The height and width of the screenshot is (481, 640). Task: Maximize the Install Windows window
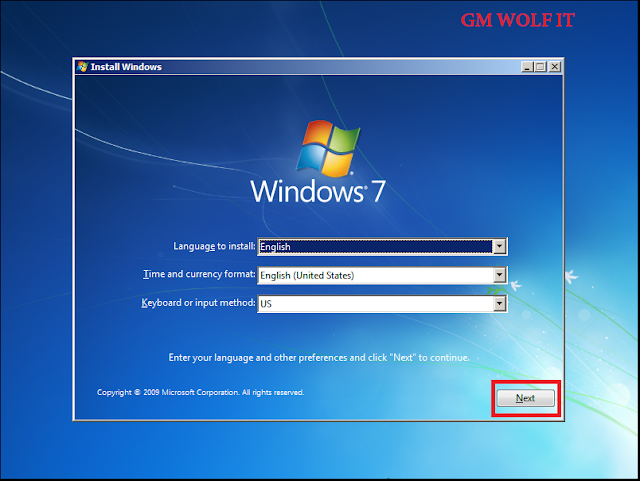coord(541,67)
